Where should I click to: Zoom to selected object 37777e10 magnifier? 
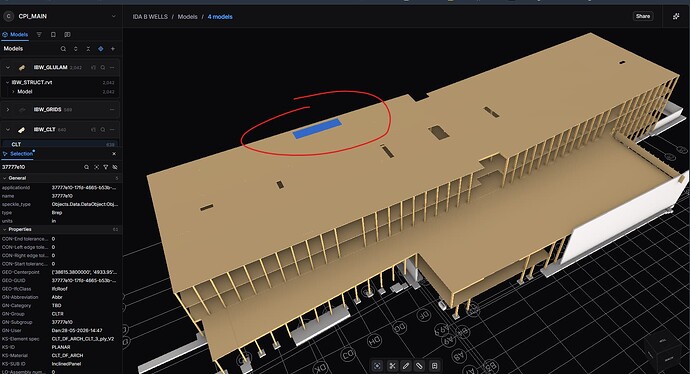[87, 167]
